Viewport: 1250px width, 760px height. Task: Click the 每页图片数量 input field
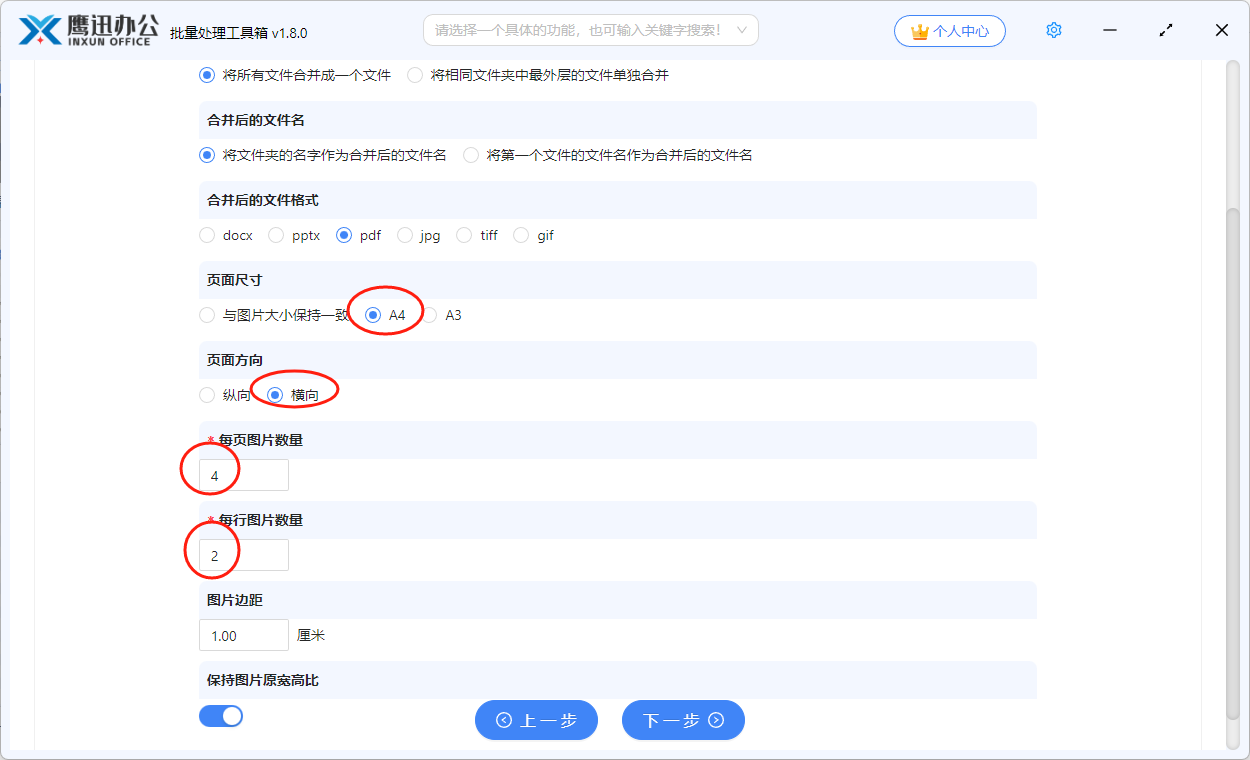244,475
